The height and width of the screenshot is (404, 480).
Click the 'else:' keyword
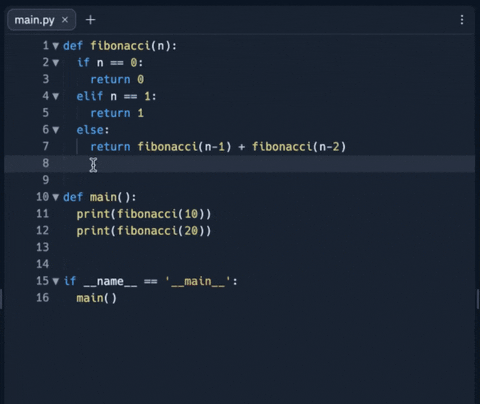coord(93,130)
